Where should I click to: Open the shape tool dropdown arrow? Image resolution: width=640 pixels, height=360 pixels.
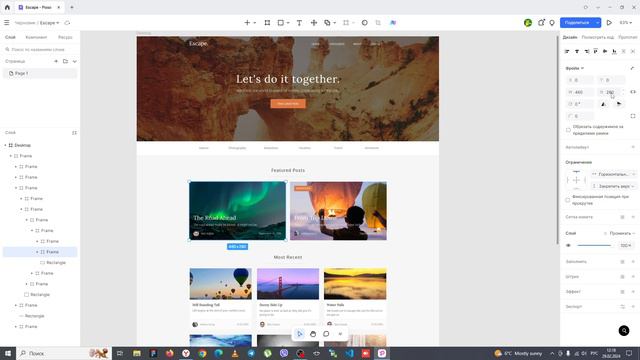(x=288, y=23)
